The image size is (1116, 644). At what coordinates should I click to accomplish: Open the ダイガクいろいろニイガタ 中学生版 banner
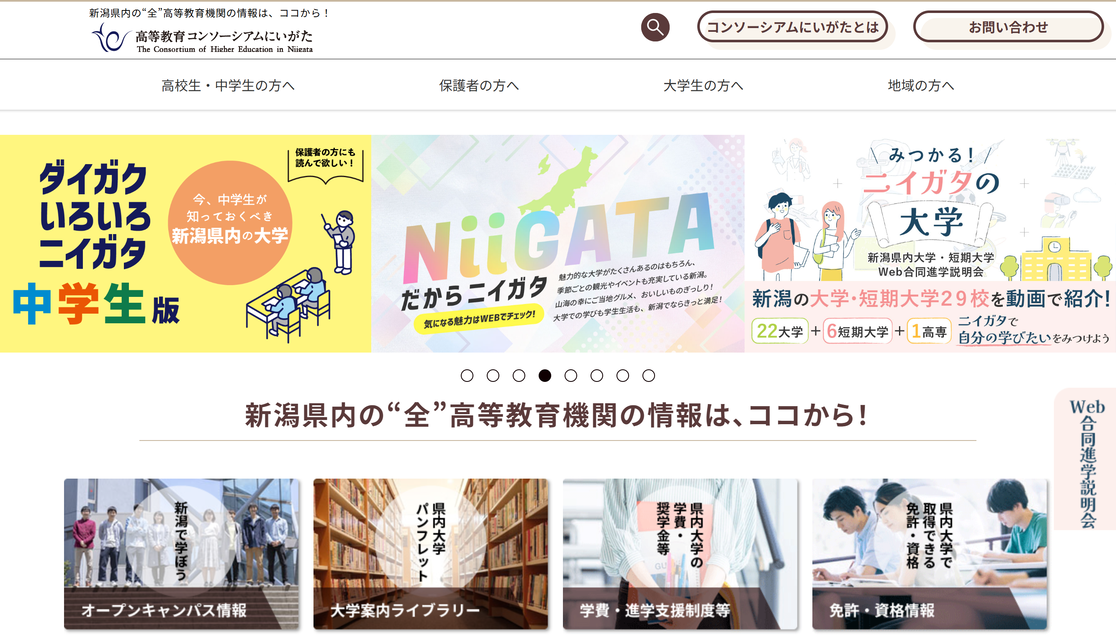[185, 243]
